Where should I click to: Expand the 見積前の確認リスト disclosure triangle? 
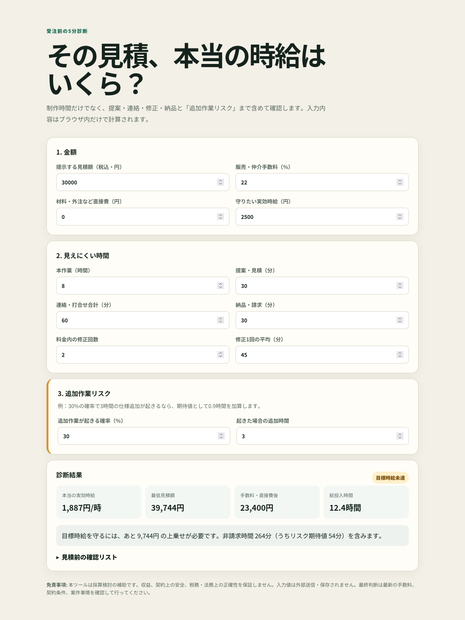58,558
